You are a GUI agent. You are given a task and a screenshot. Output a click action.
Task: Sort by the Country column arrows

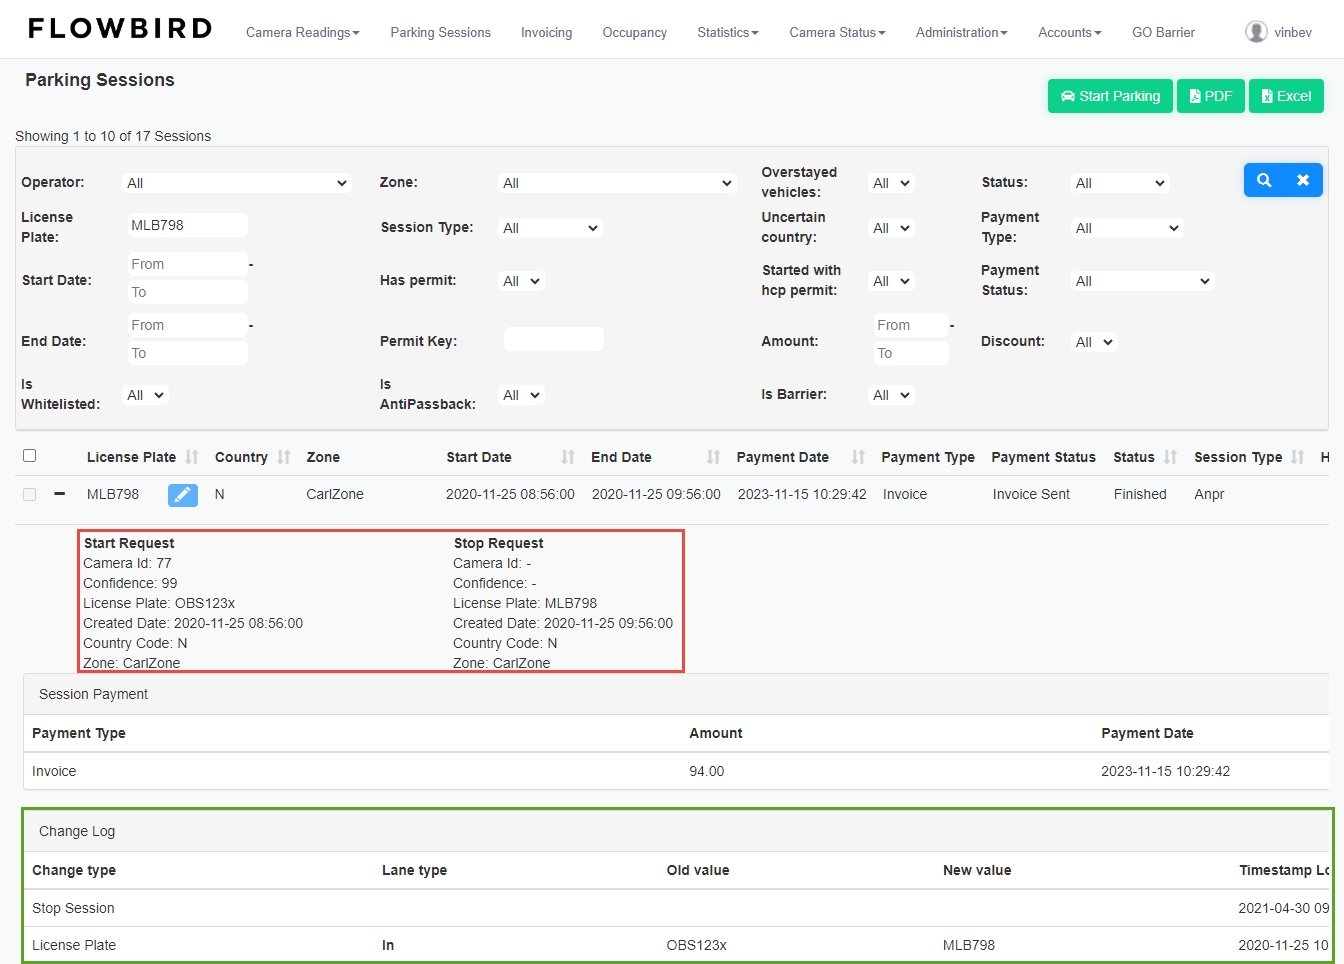tap(284, 457)
